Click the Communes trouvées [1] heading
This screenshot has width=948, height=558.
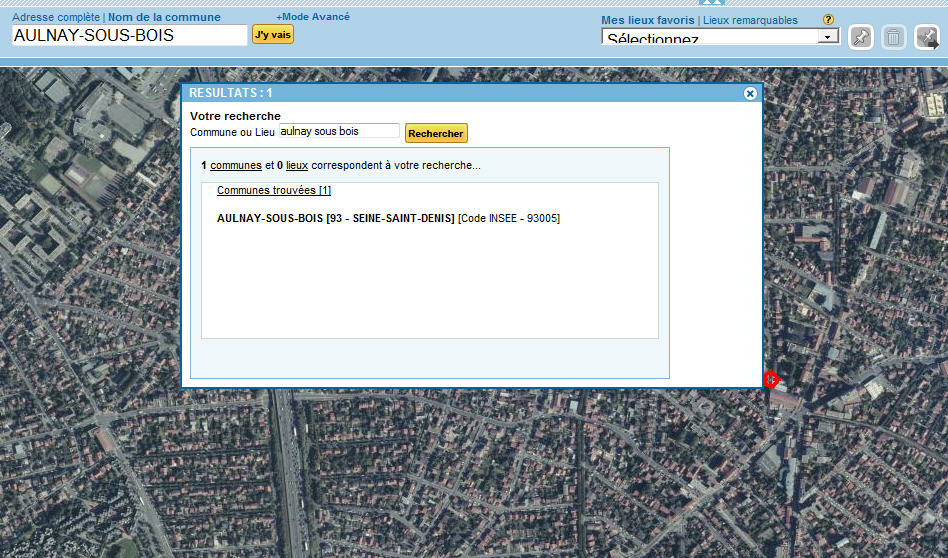(x=273, y=190)
